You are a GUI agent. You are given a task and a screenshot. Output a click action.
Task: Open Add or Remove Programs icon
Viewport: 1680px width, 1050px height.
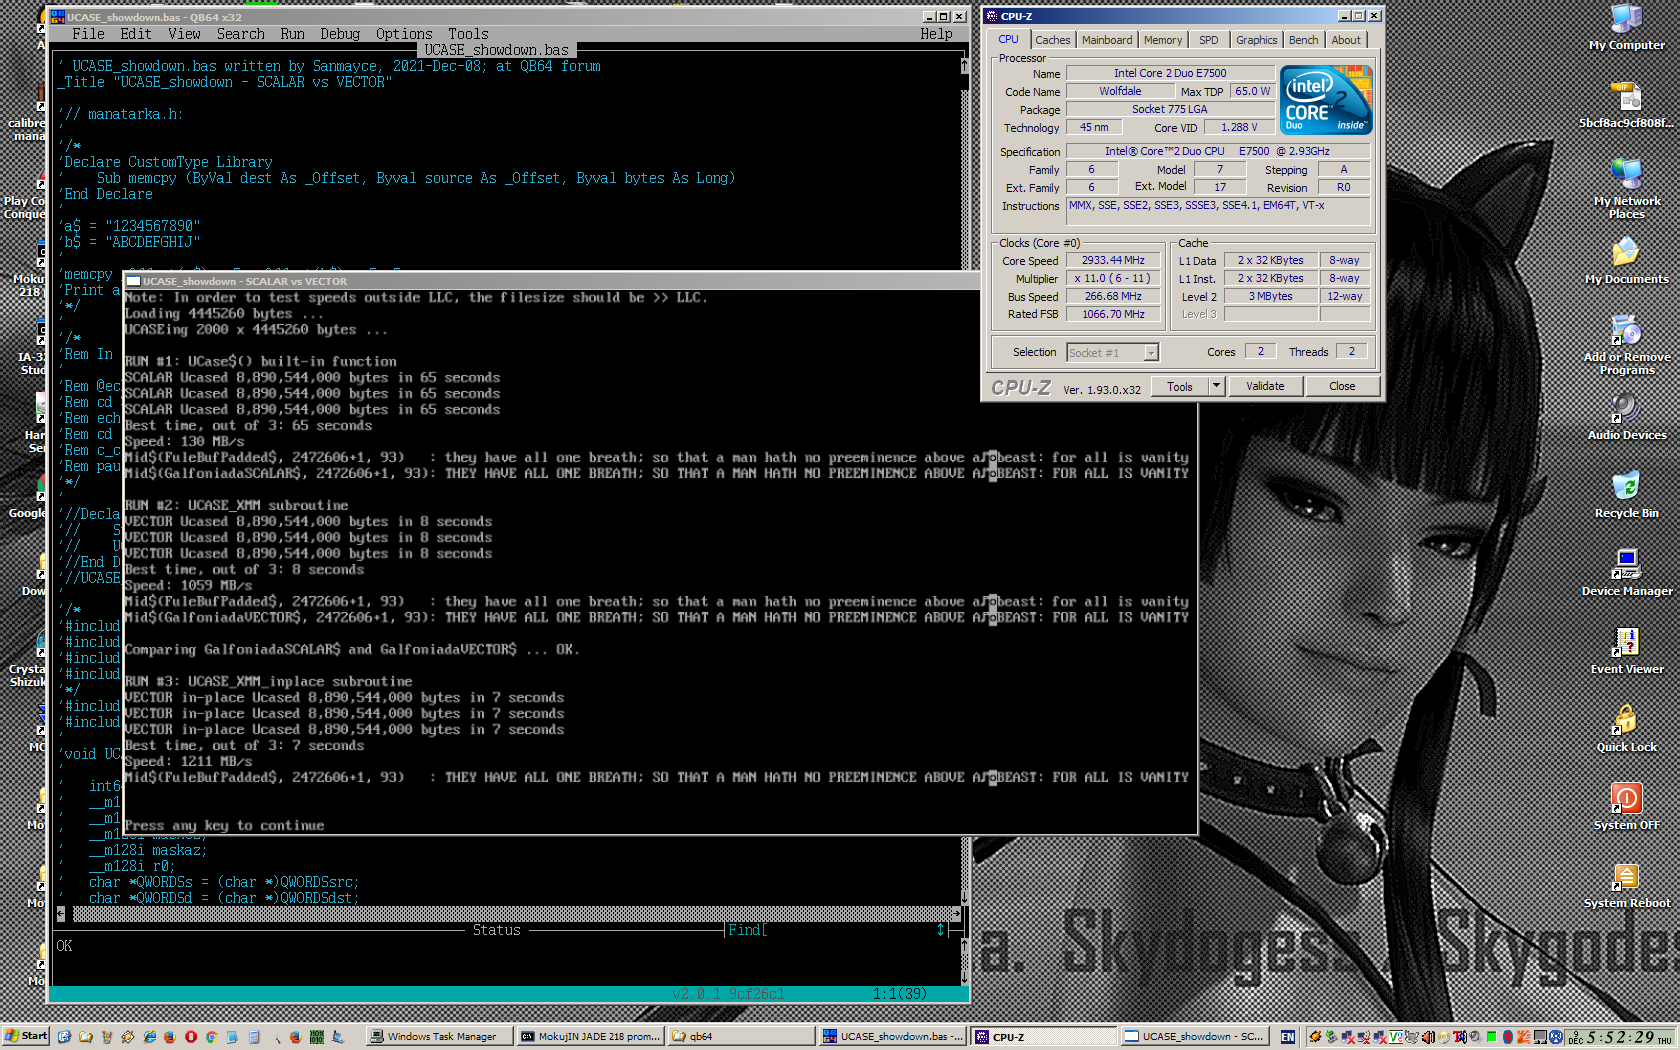pos(1626,345)
